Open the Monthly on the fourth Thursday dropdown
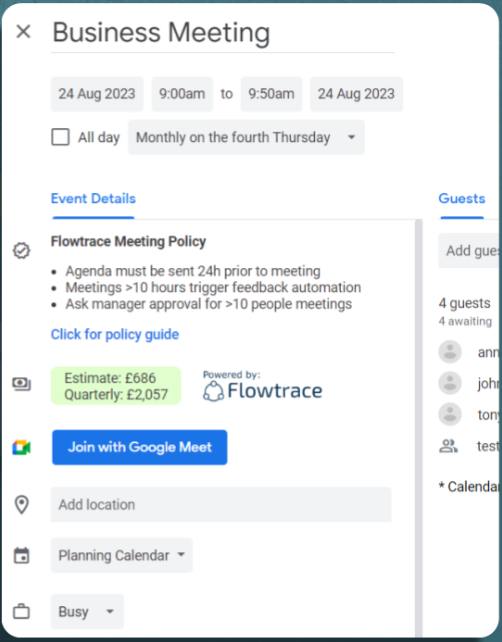The height and width of the screenshot is (642, 502). pyautogui.click(x=246, y=137)
